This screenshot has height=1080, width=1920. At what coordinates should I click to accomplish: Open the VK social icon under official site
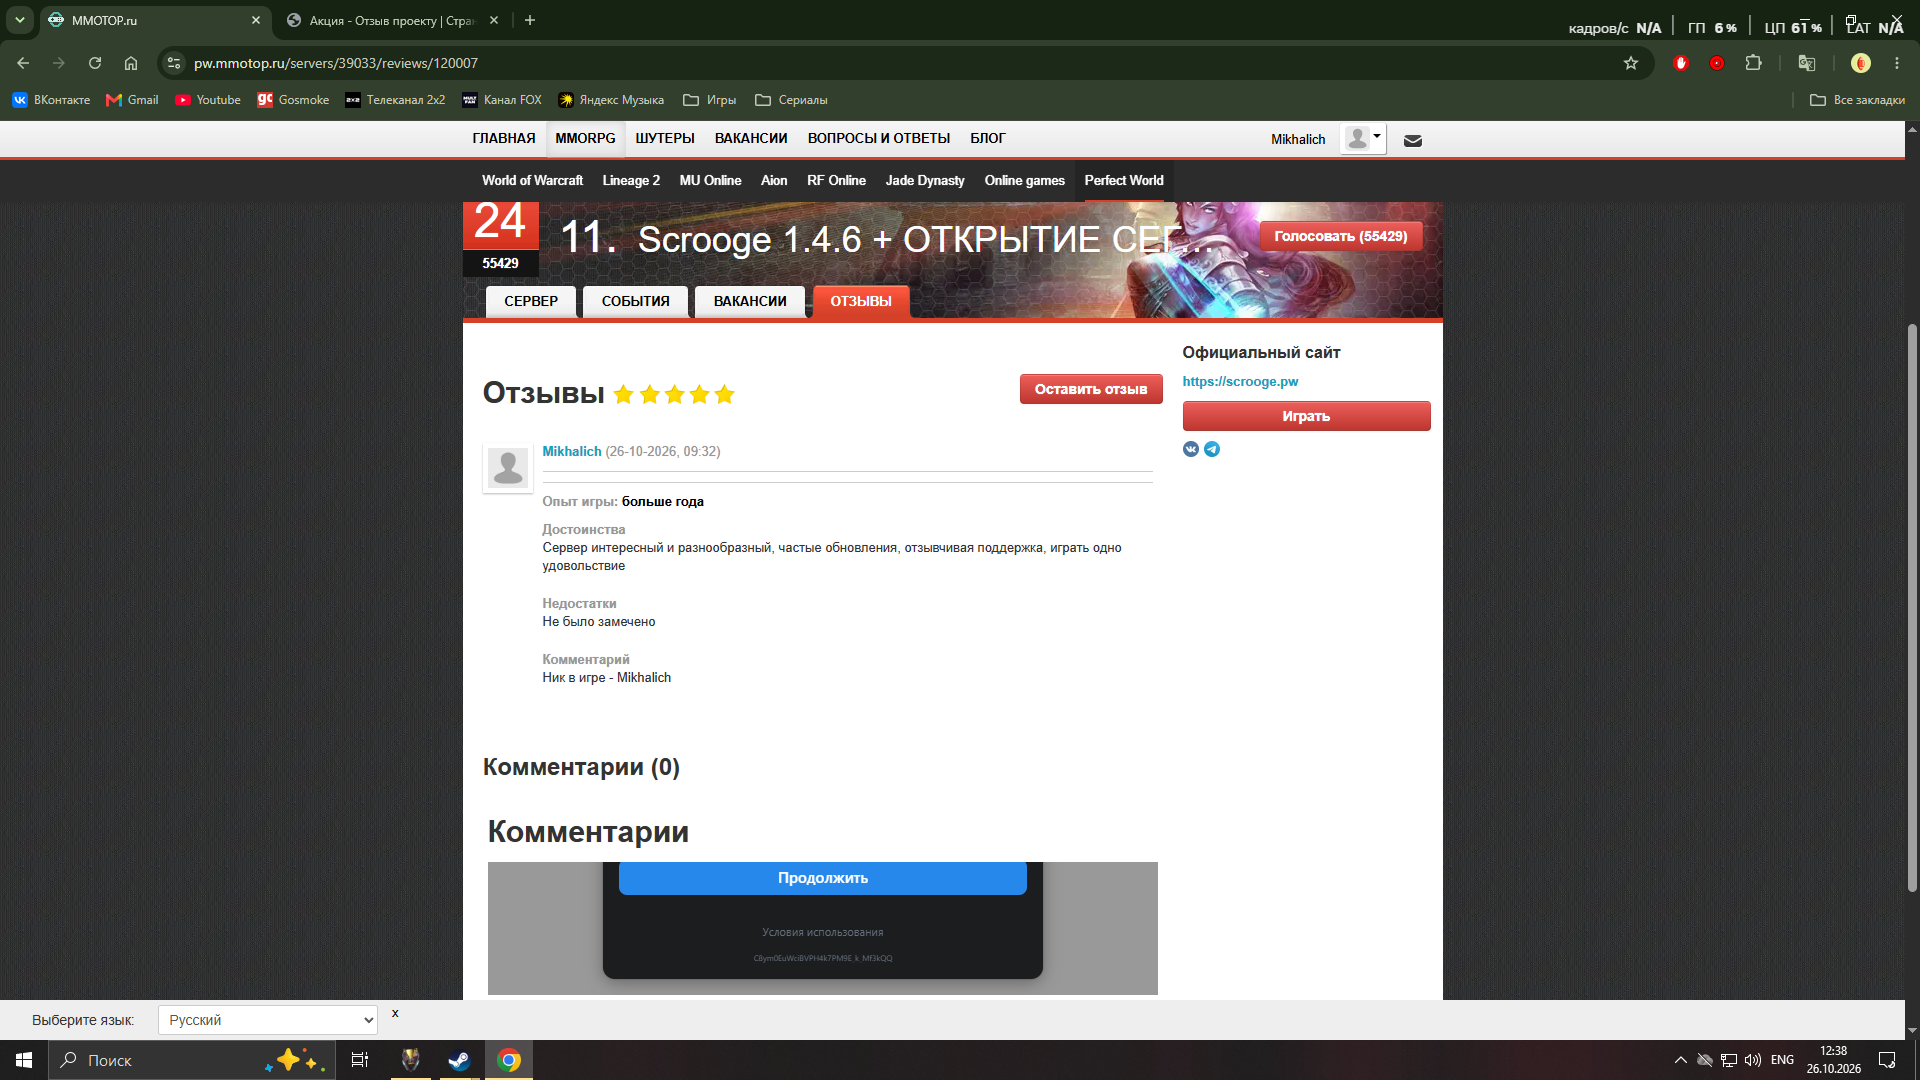[1190, 449]
